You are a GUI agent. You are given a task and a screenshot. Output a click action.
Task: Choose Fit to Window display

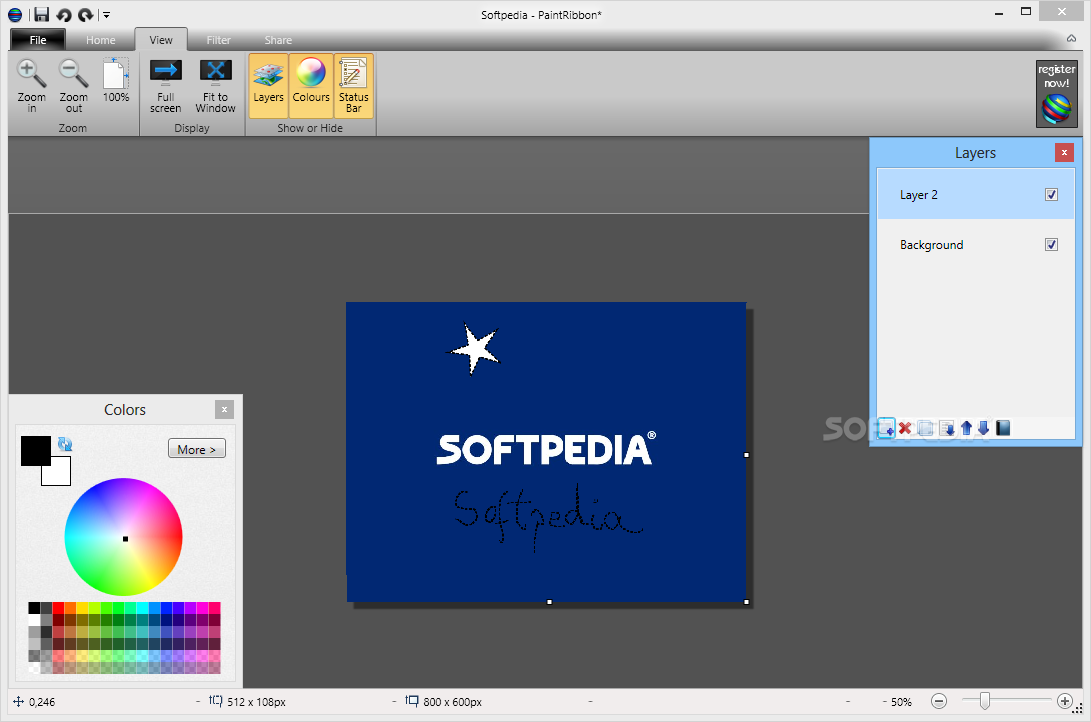coord(215,86)
